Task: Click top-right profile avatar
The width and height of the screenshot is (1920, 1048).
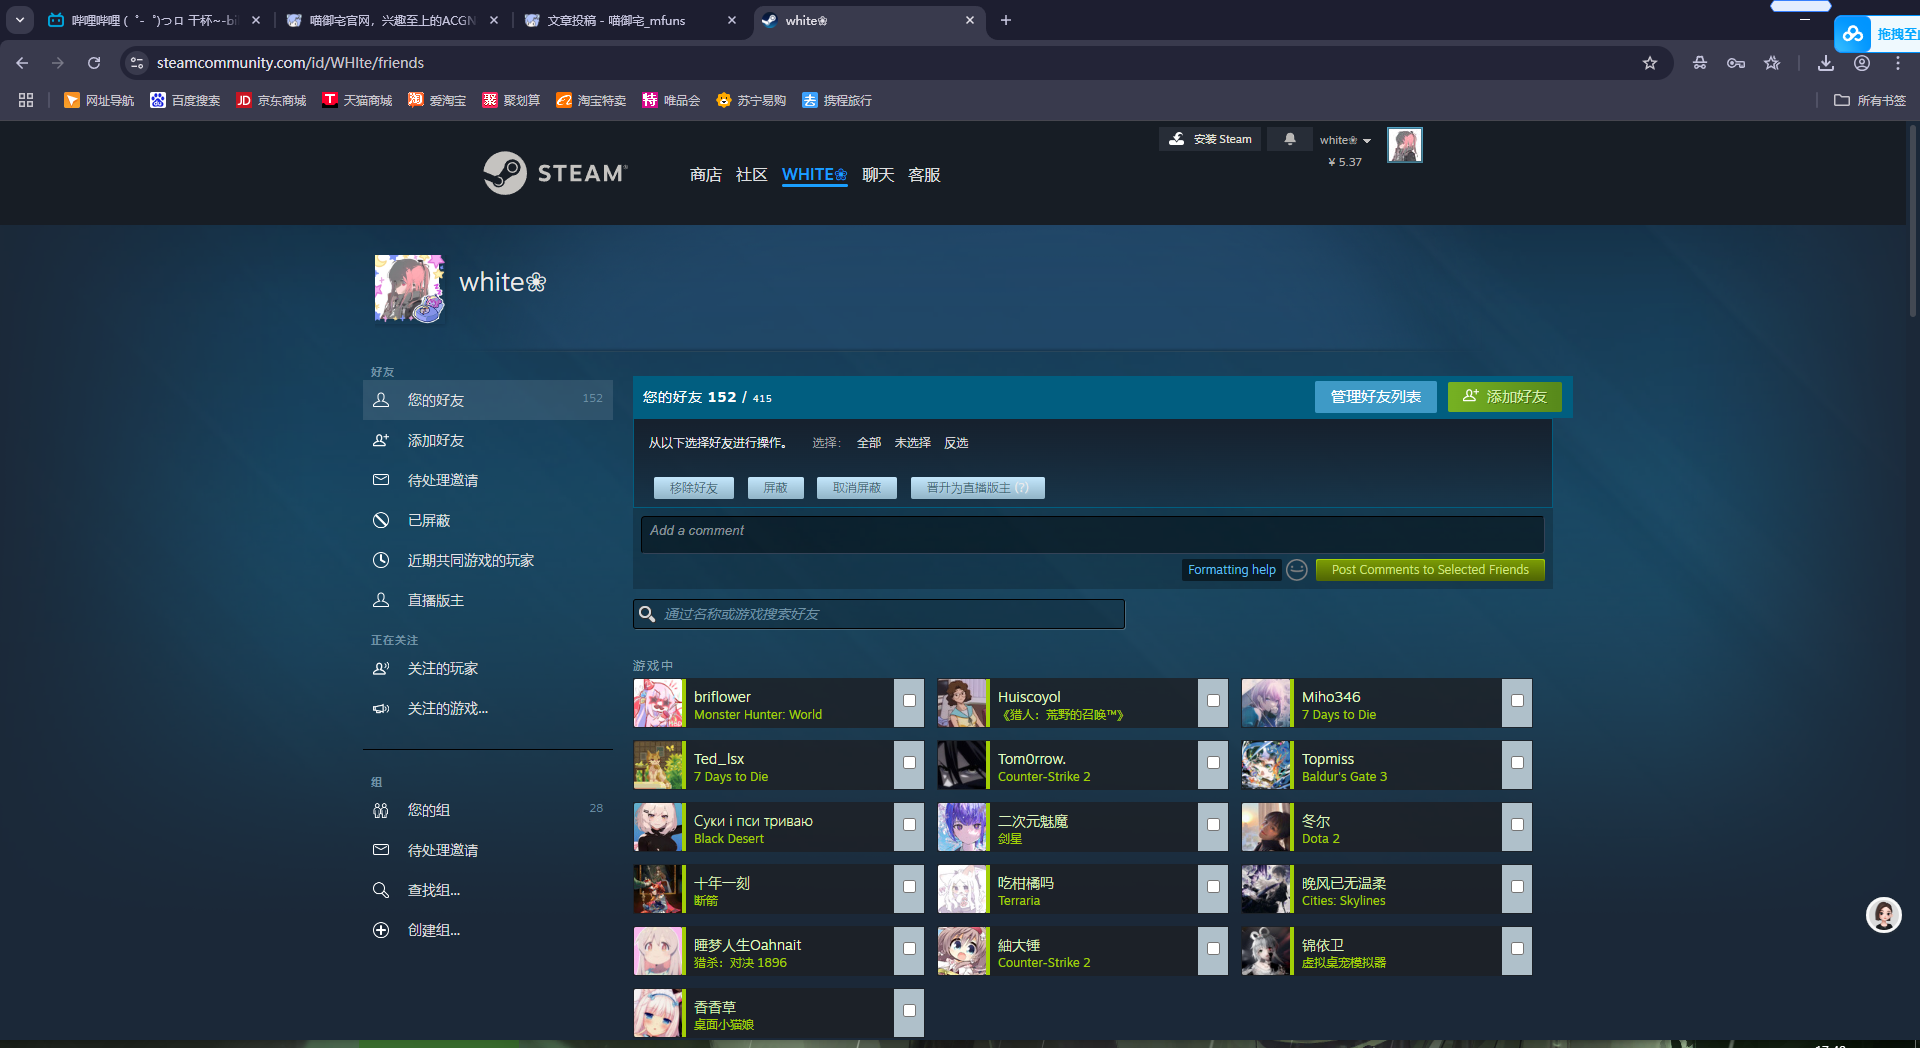Action: (1404, 145)
